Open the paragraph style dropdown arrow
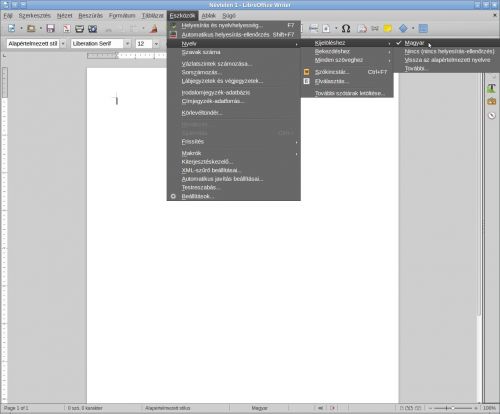 [63, 44]
